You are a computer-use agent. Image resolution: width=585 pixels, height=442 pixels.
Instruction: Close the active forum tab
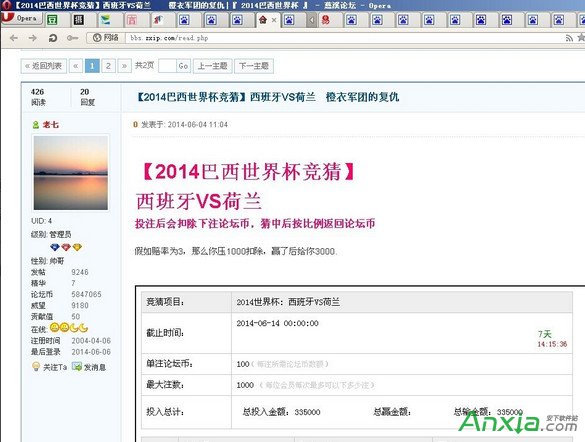tap(274, 20)
